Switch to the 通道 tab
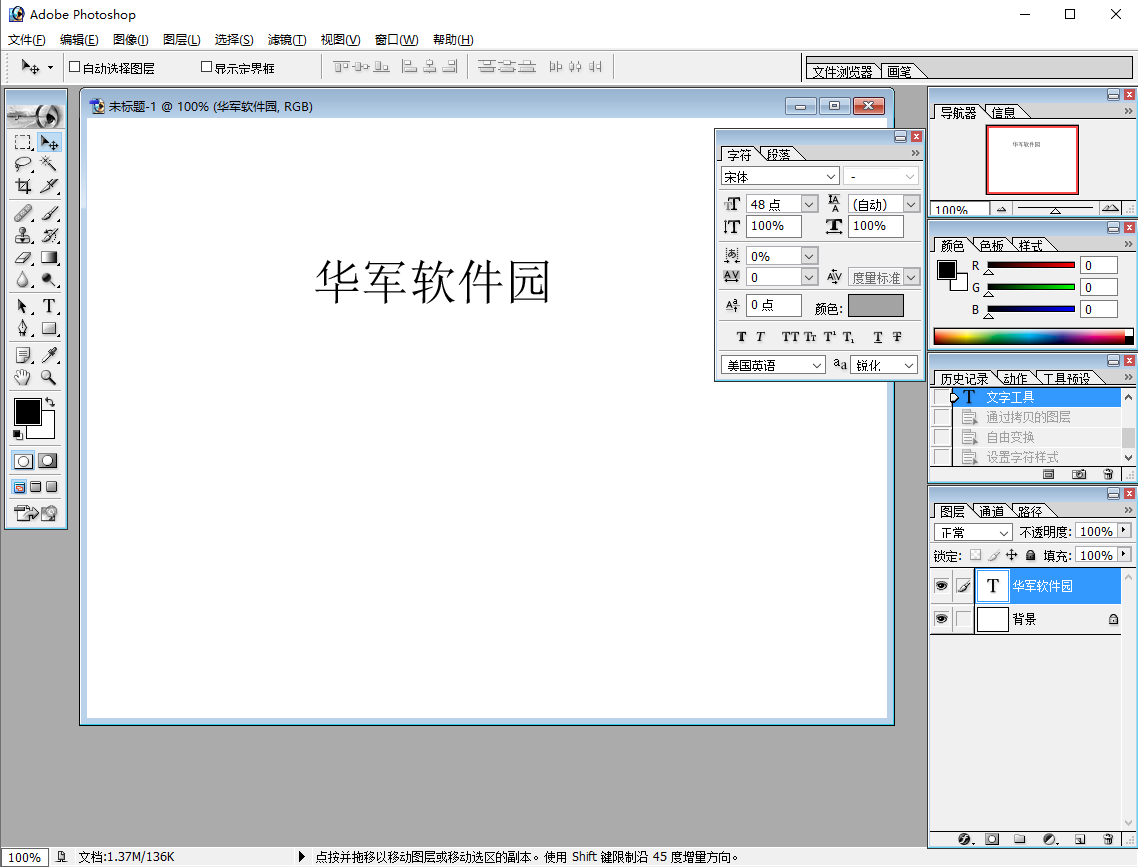The image size is (1138, 867). [990, 511]
